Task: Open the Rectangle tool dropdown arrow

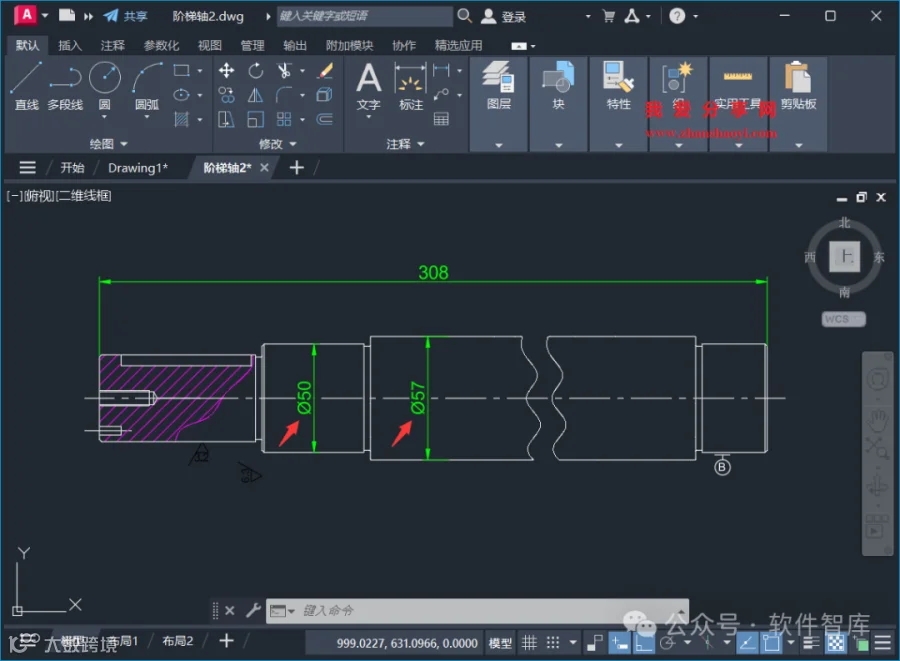Action: [200, 71]
